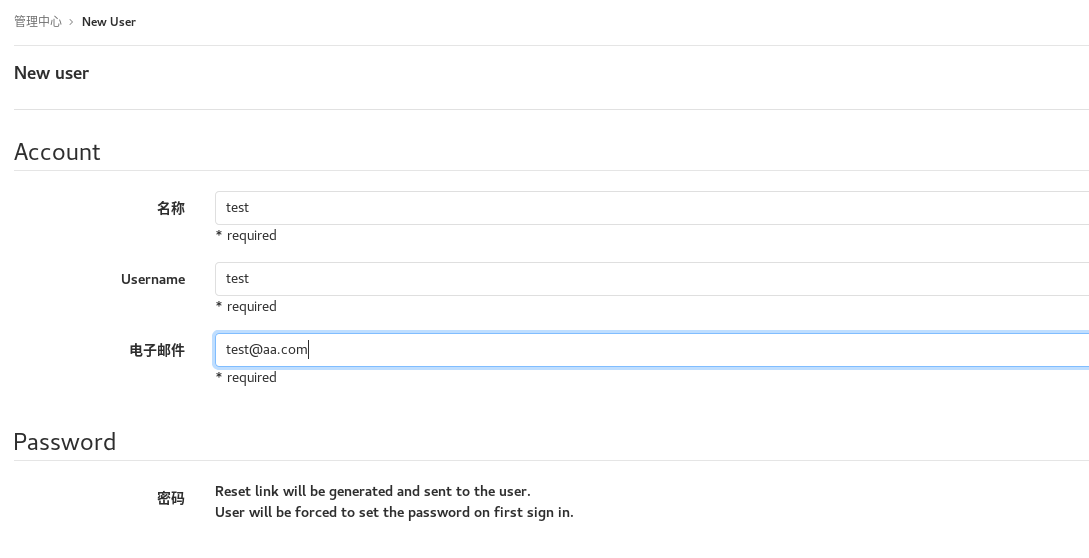
Task: Click into the 电子邮件 email field
Action: 650,350
